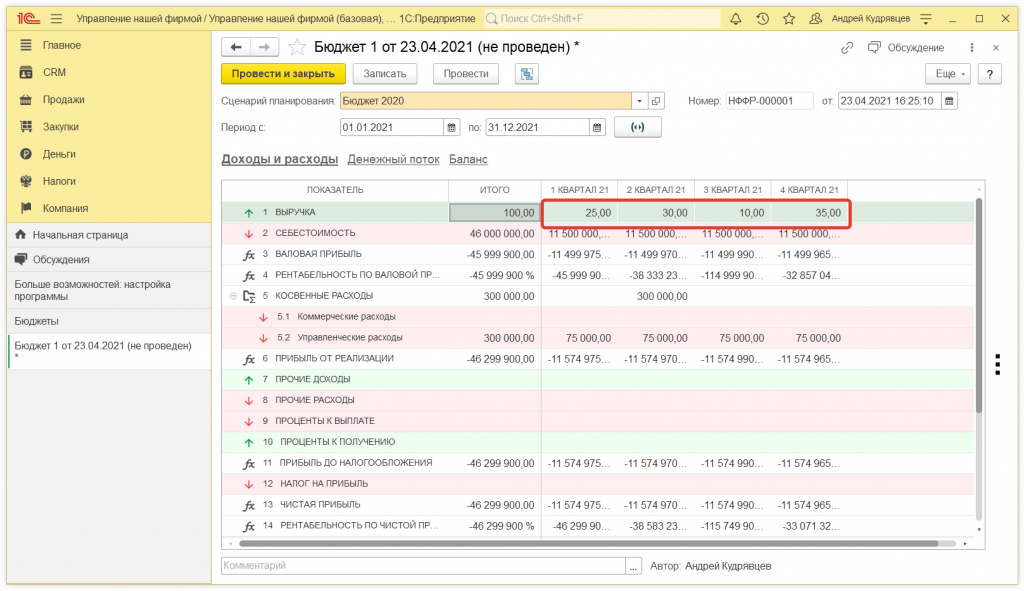Open the calendar picker for period start date

tap(450, 127)
